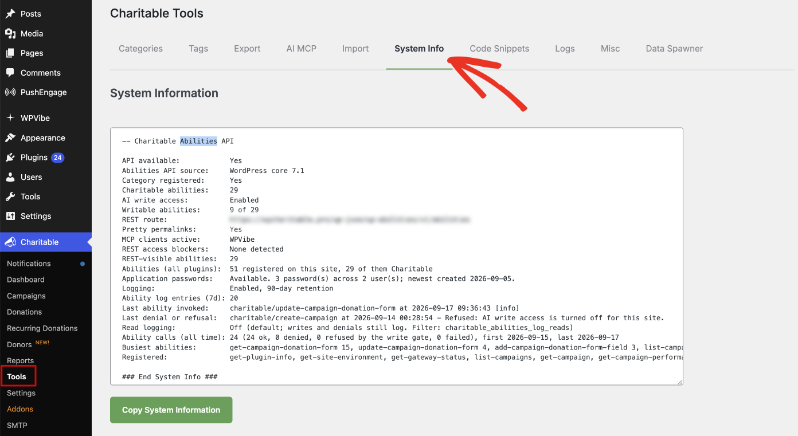Click the Charitable Tools page title
This screenshot has width=798, height=436.
[x=157, y=14]
